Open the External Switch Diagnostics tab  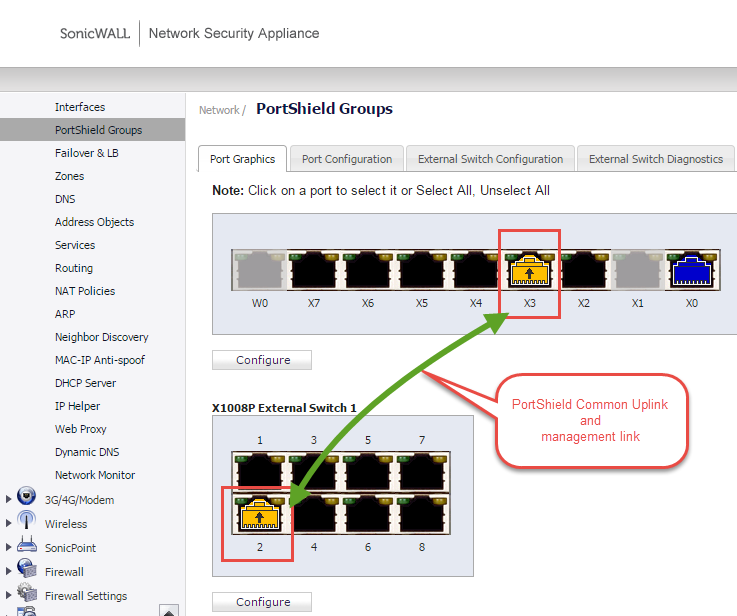coord(655,159)
